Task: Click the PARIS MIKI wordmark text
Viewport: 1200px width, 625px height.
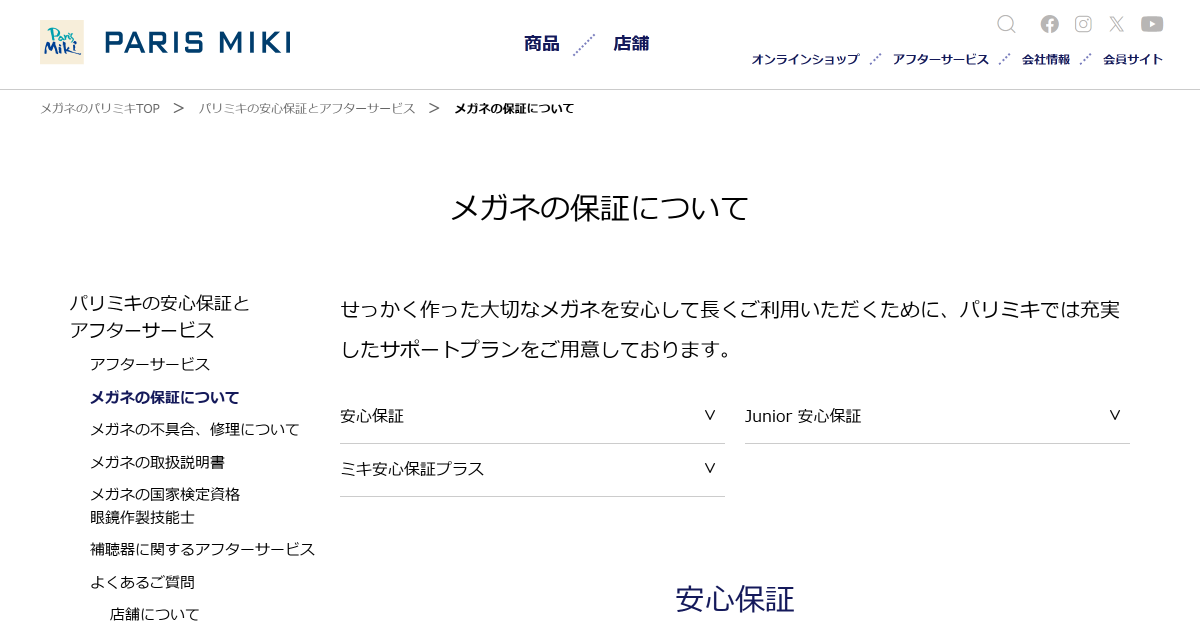Action: coord(197,42)
